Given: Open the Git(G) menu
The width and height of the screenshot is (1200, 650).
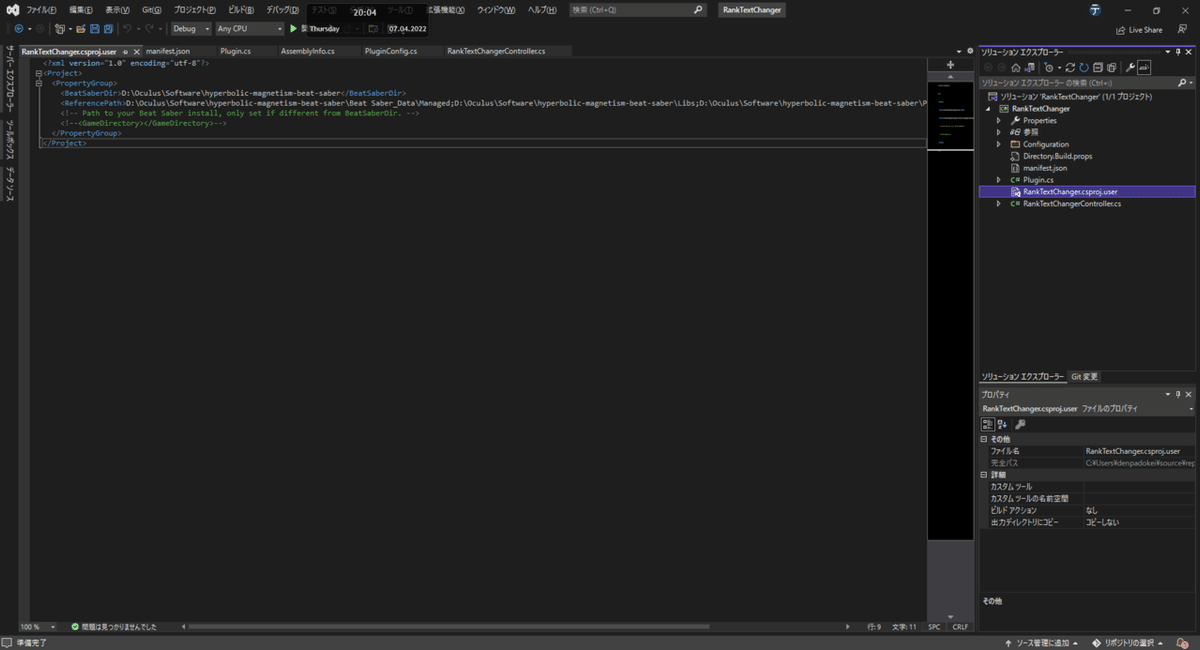Looking at the screenshot, I should coord(151,9).
